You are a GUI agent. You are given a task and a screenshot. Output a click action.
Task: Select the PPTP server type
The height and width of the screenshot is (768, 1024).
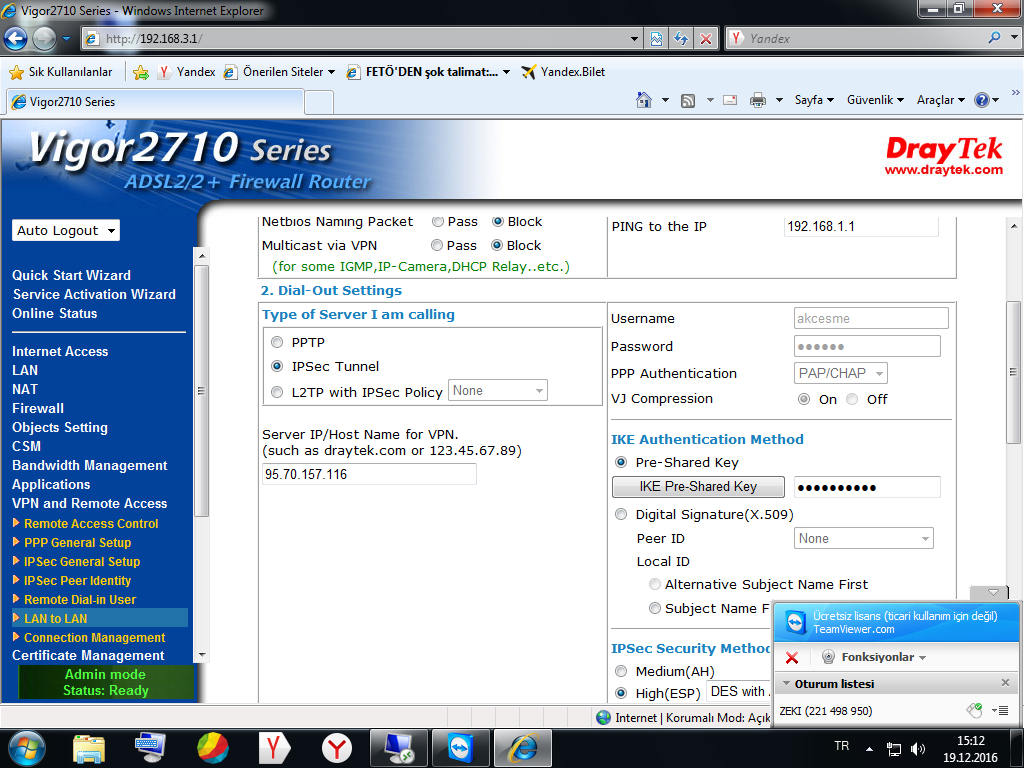tap(277, 342)
